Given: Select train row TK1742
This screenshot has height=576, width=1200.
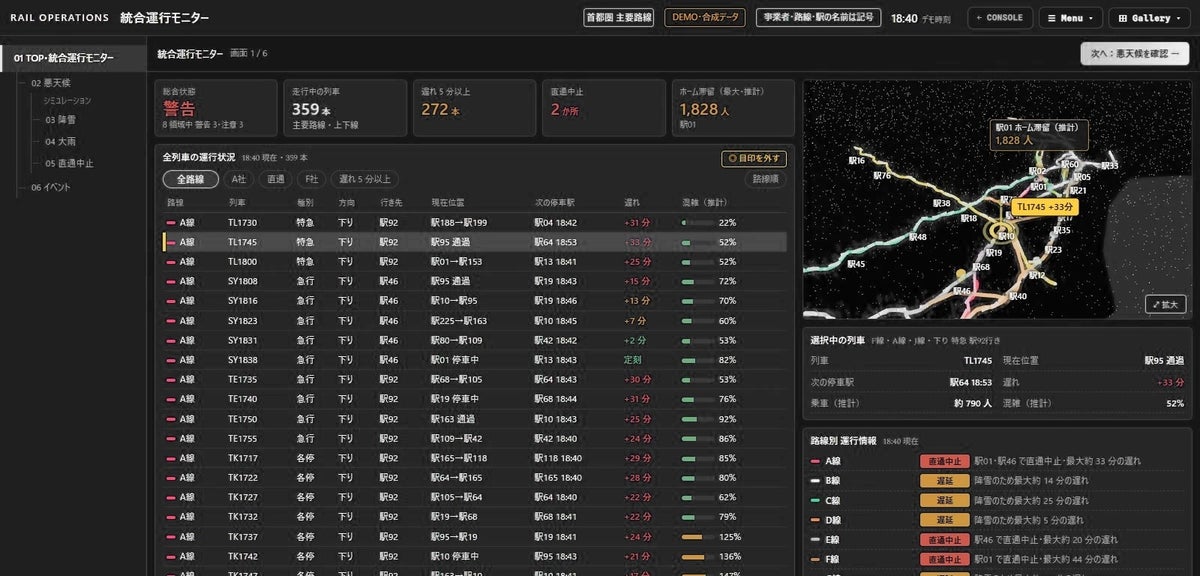Looking at the screenshot, I should pos(475,556).
